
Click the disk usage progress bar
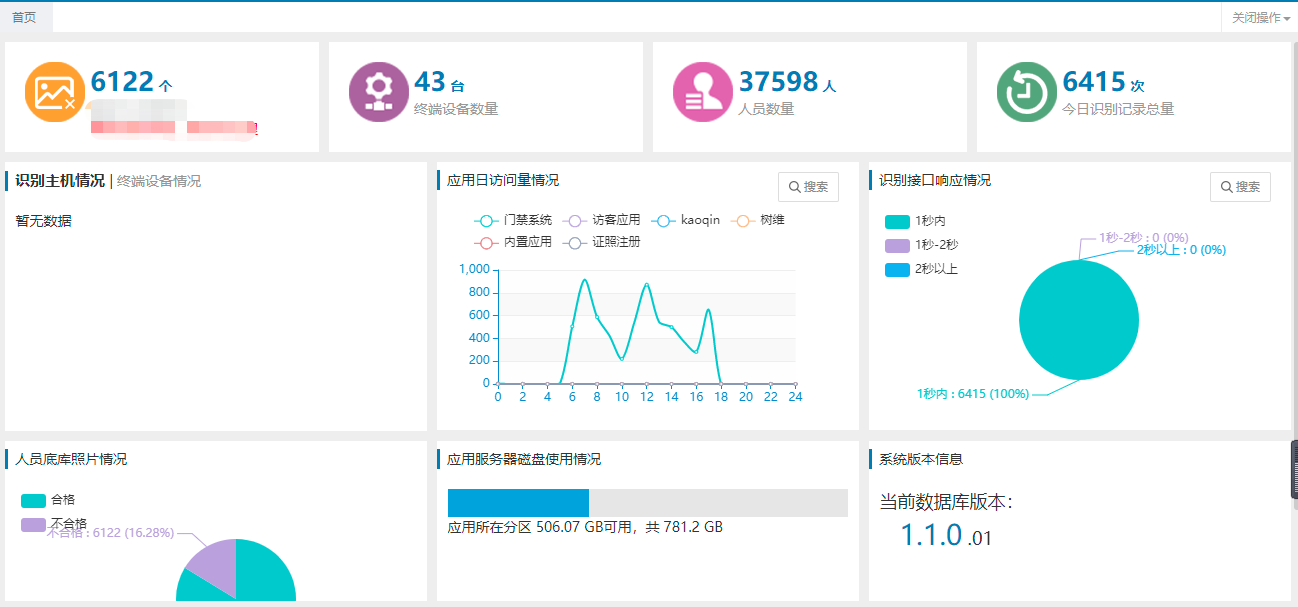[645, 500]
